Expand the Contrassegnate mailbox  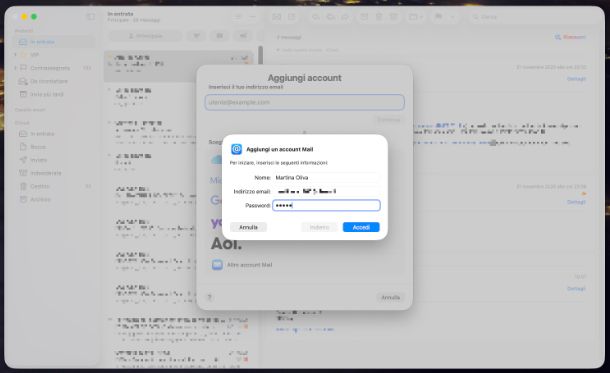(x=15, y=68)
